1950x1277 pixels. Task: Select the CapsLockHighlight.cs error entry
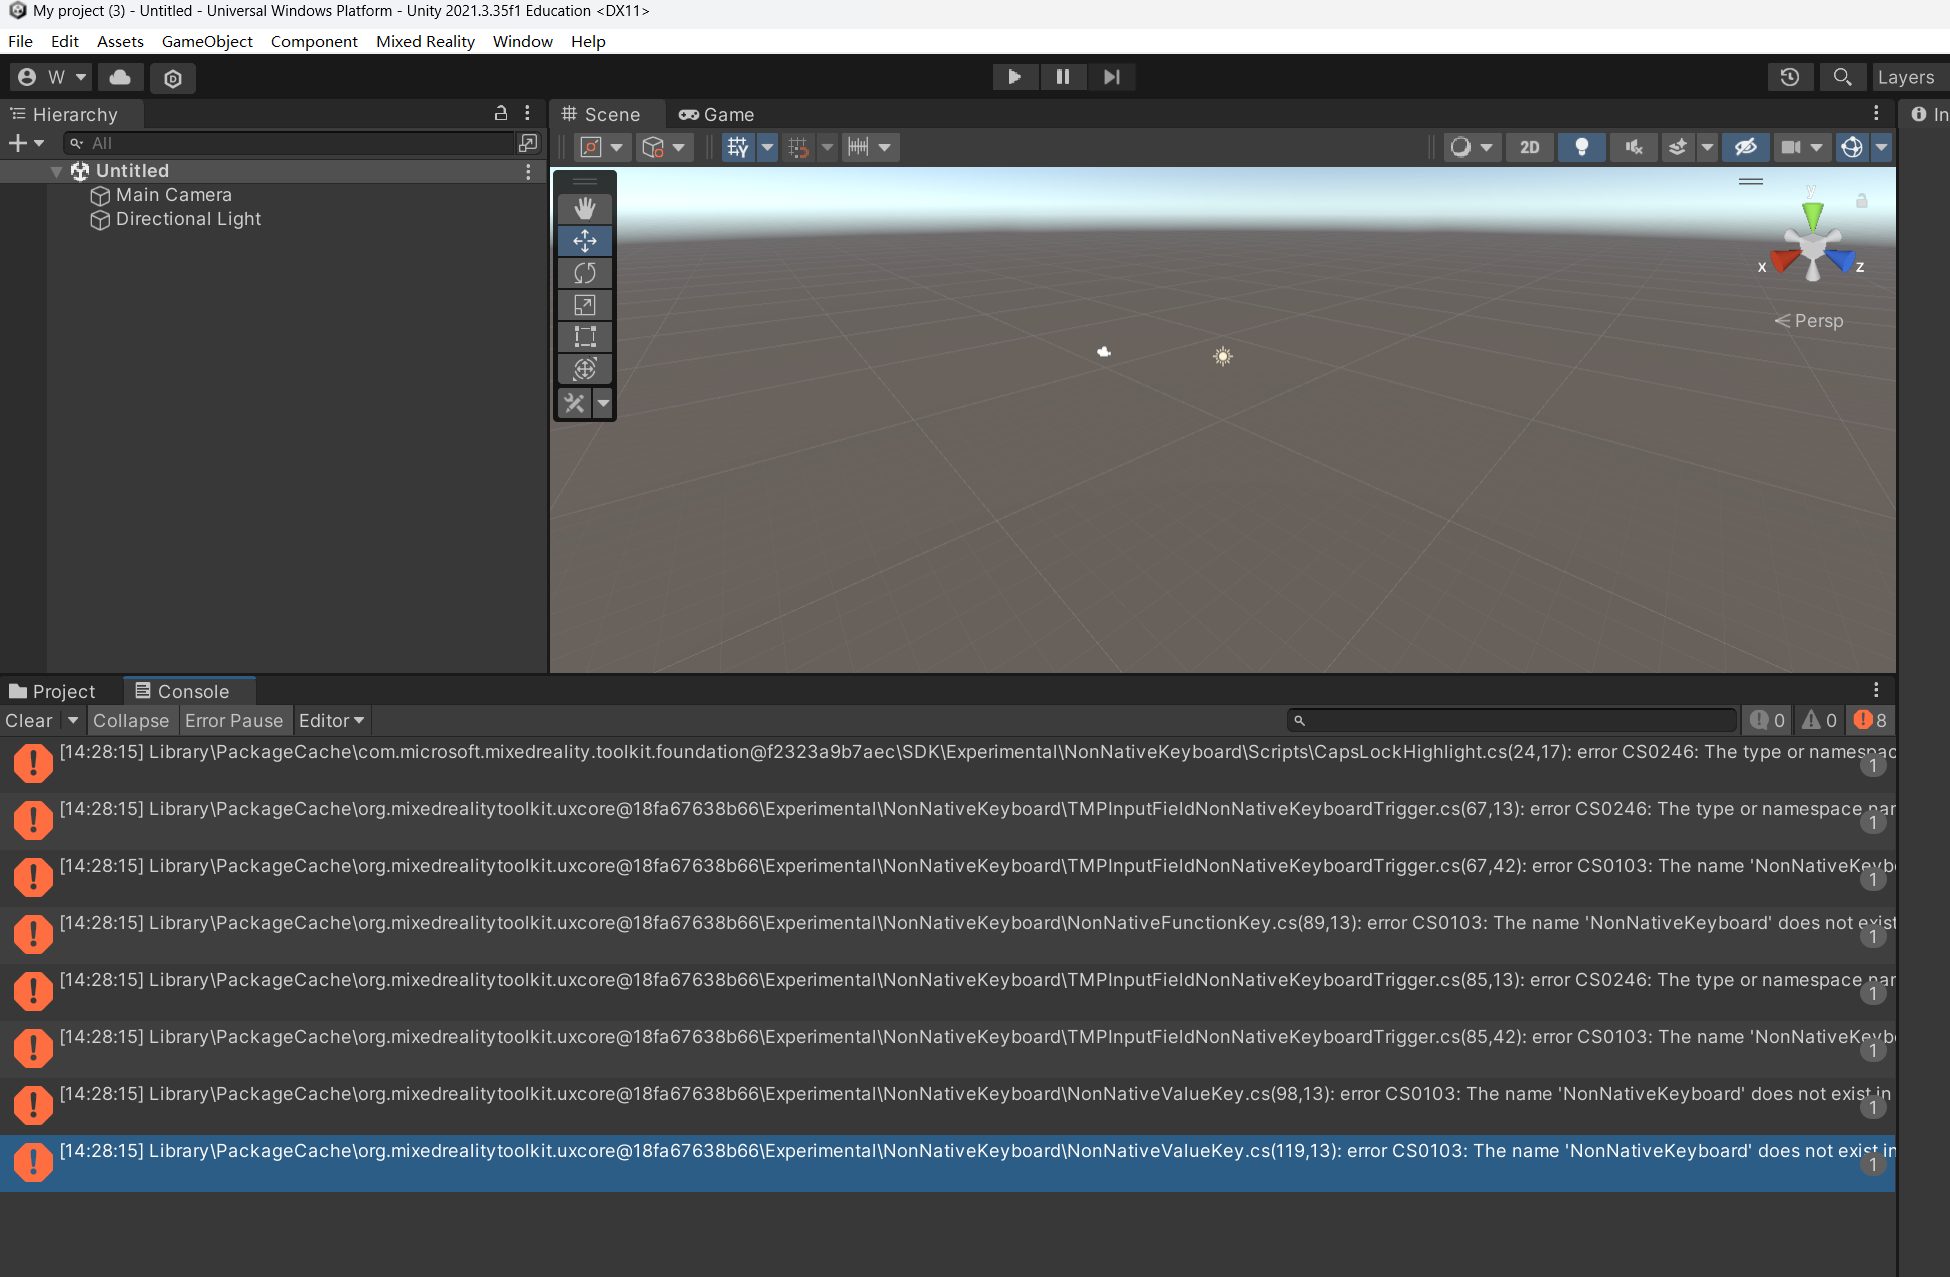948,764
